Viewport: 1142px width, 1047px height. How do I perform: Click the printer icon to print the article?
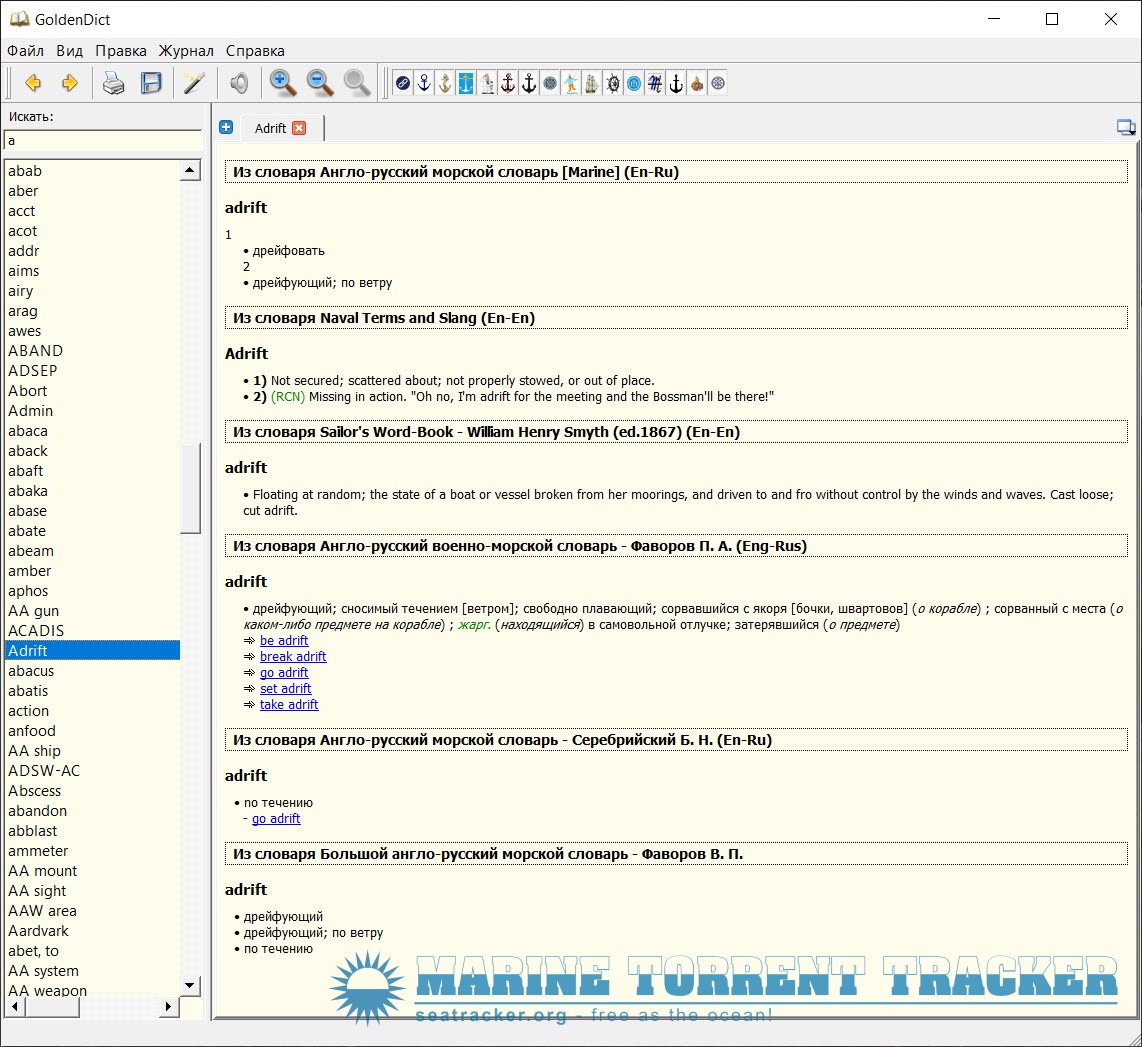click(113, 83)
